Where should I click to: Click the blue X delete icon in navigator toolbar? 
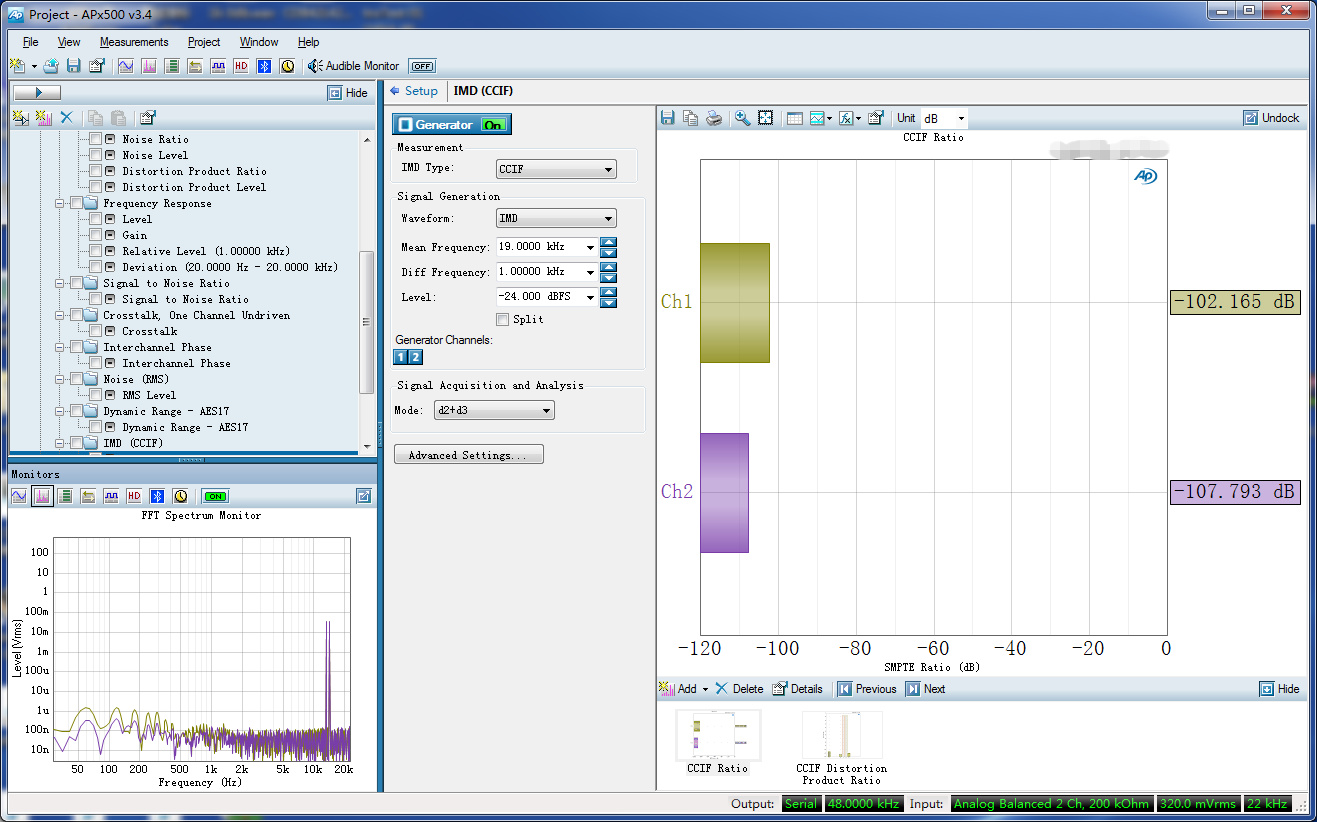[67, 117]
